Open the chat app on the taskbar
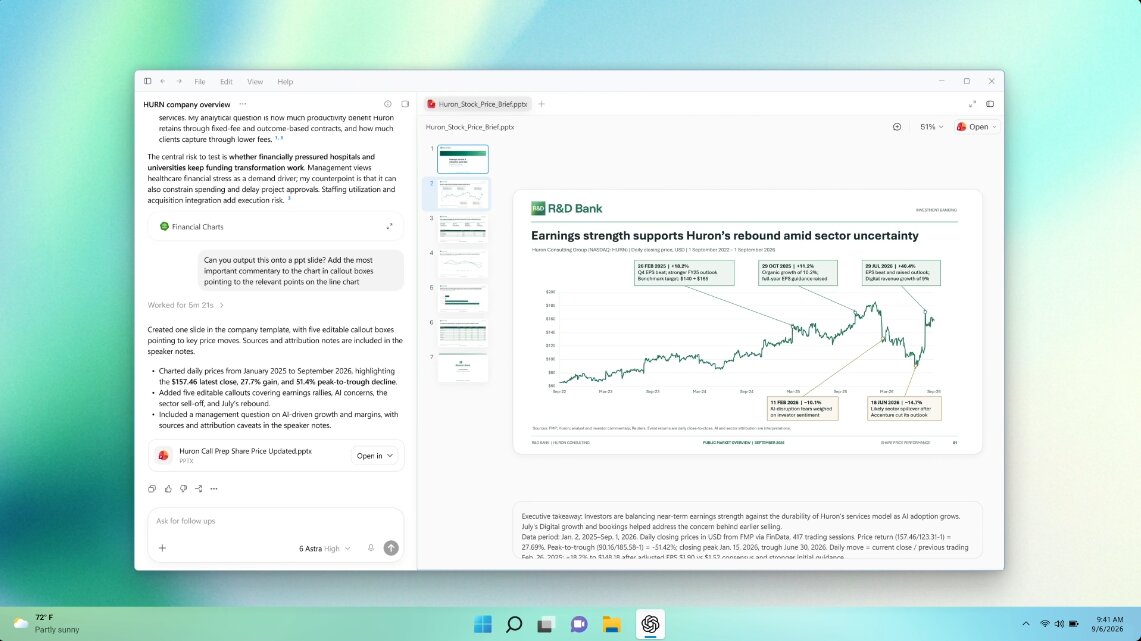 [x=579, y=624]
